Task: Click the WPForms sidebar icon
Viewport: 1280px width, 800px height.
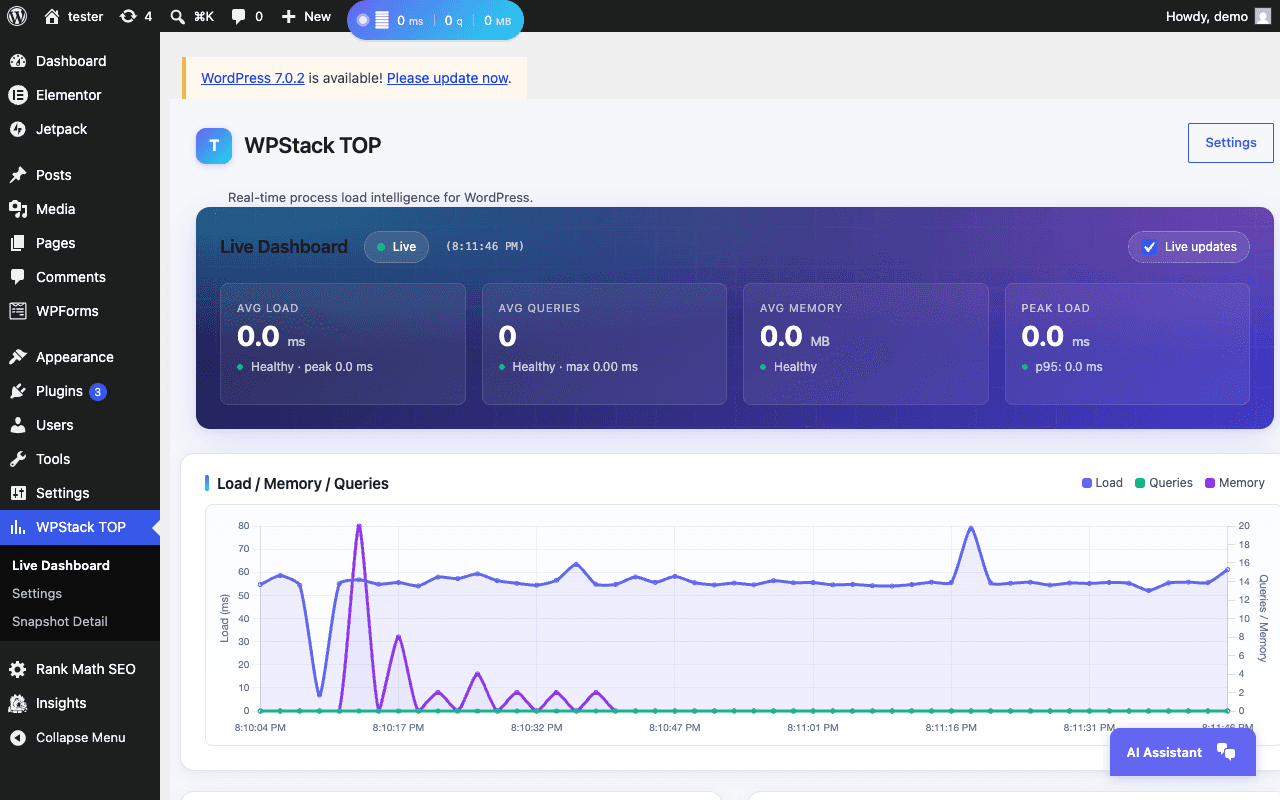Action: 17,311
